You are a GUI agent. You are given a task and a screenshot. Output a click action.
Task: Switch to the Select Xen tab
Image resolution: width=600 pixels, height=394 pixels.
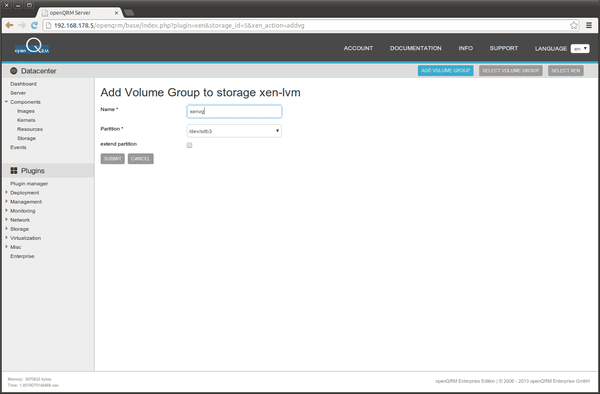566,70
